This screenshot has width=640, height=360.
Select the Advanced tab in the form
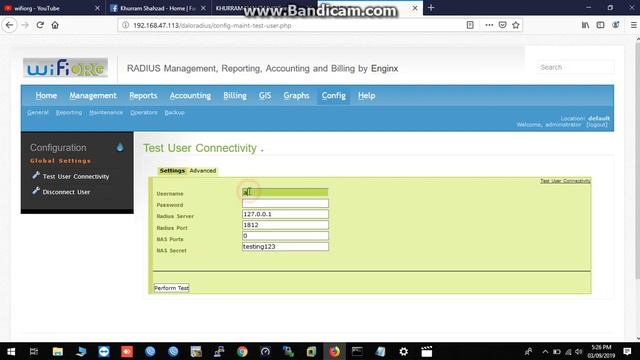(203, 171)
